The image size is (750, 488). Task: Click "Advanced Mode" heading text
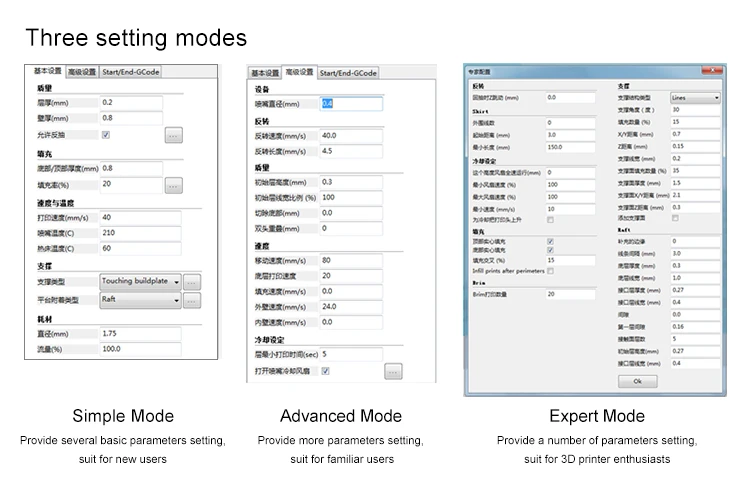[341, 416]
